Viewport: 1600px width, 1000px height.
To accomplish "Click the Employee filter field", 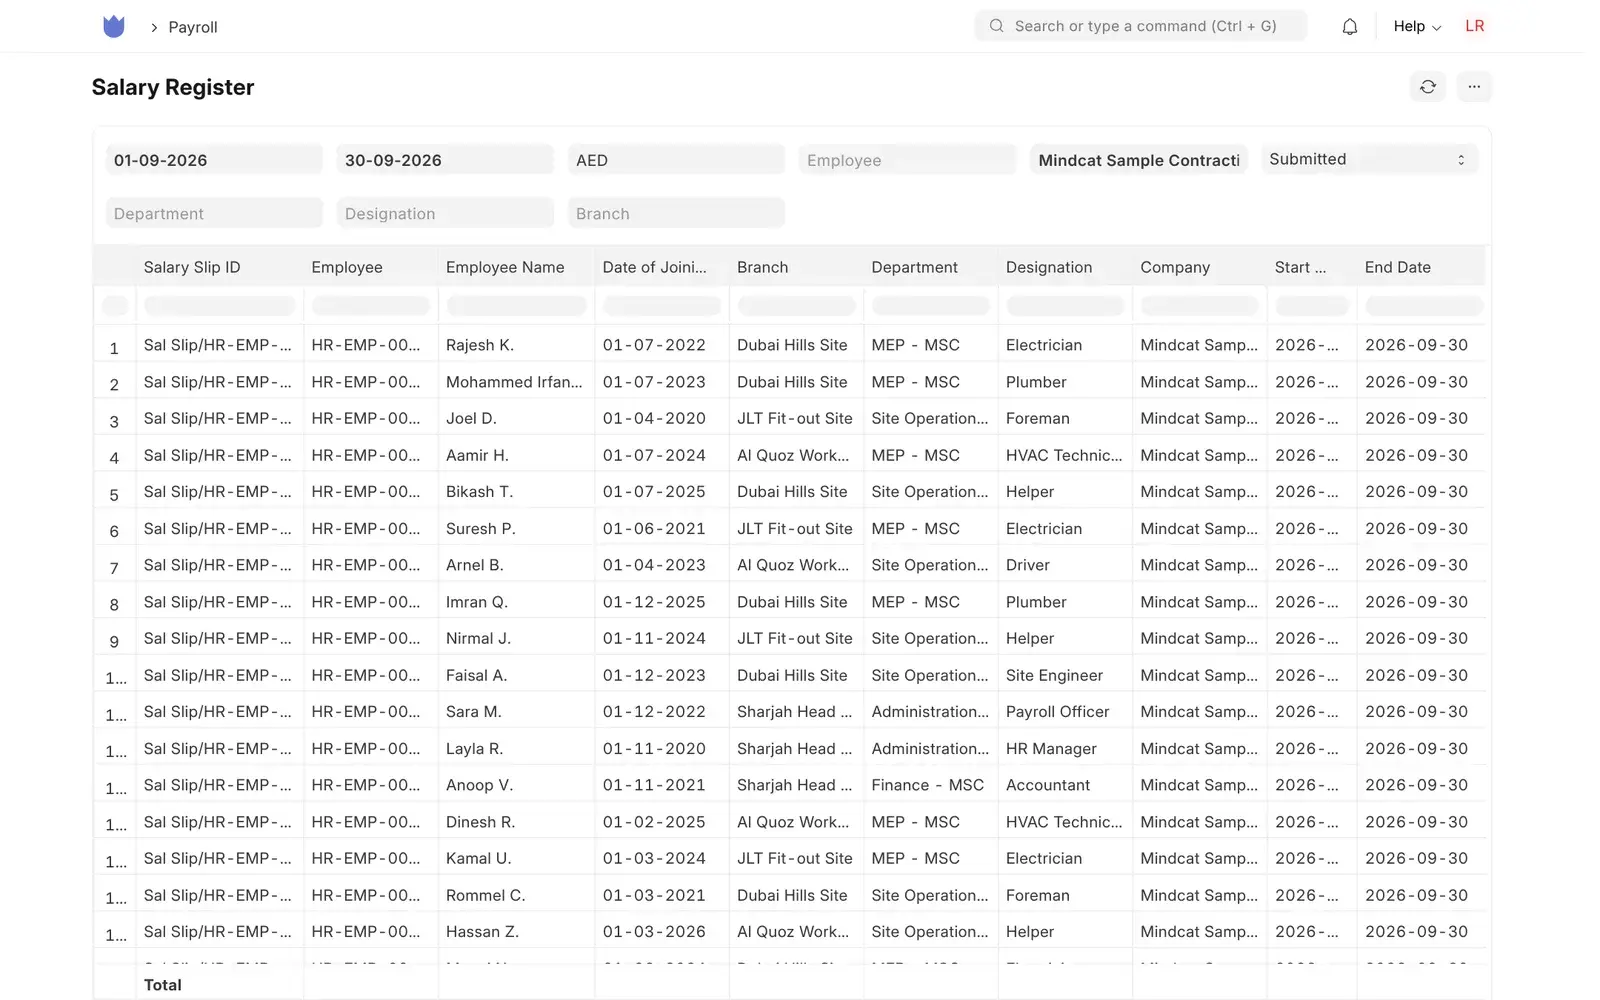I will tap(907, 160).
